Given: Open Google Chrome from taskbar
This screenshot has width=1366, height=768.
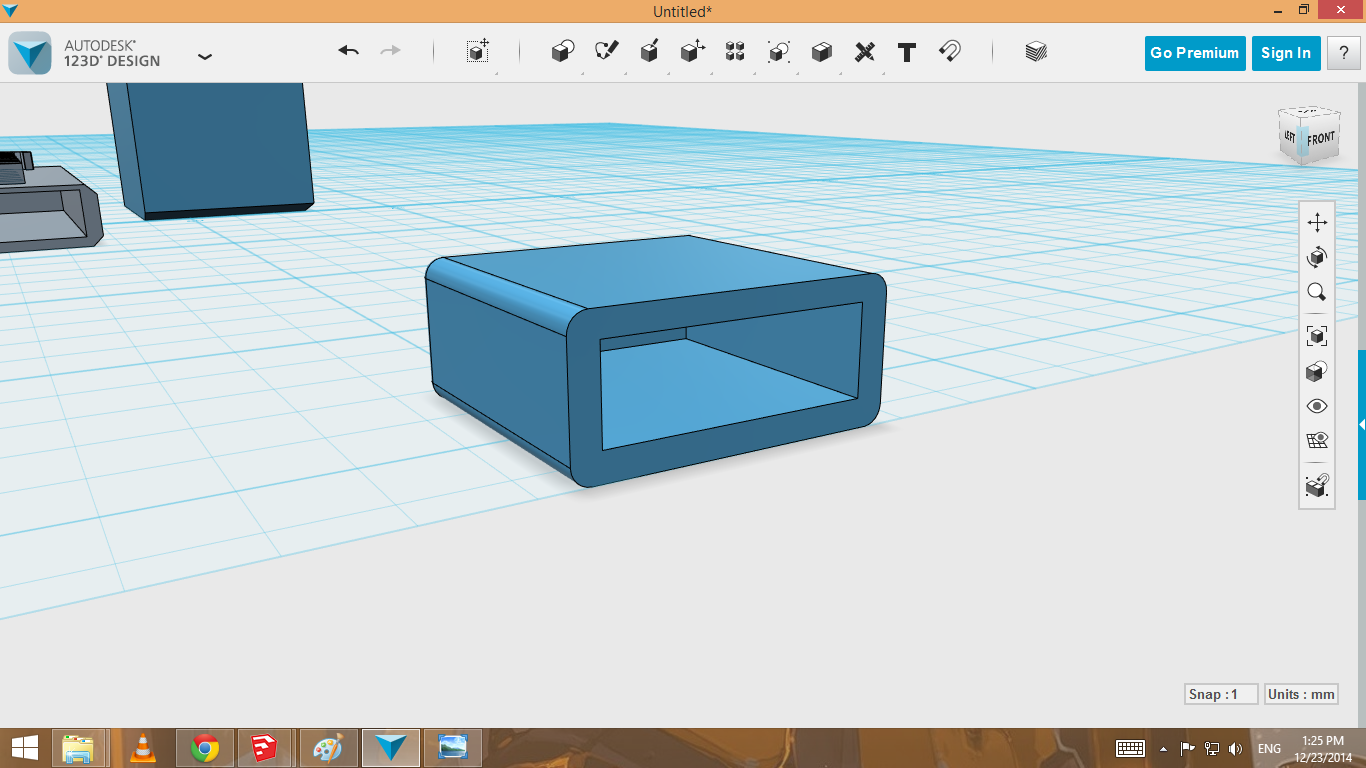Looking at the screenshot, I should tap(205, 748).
